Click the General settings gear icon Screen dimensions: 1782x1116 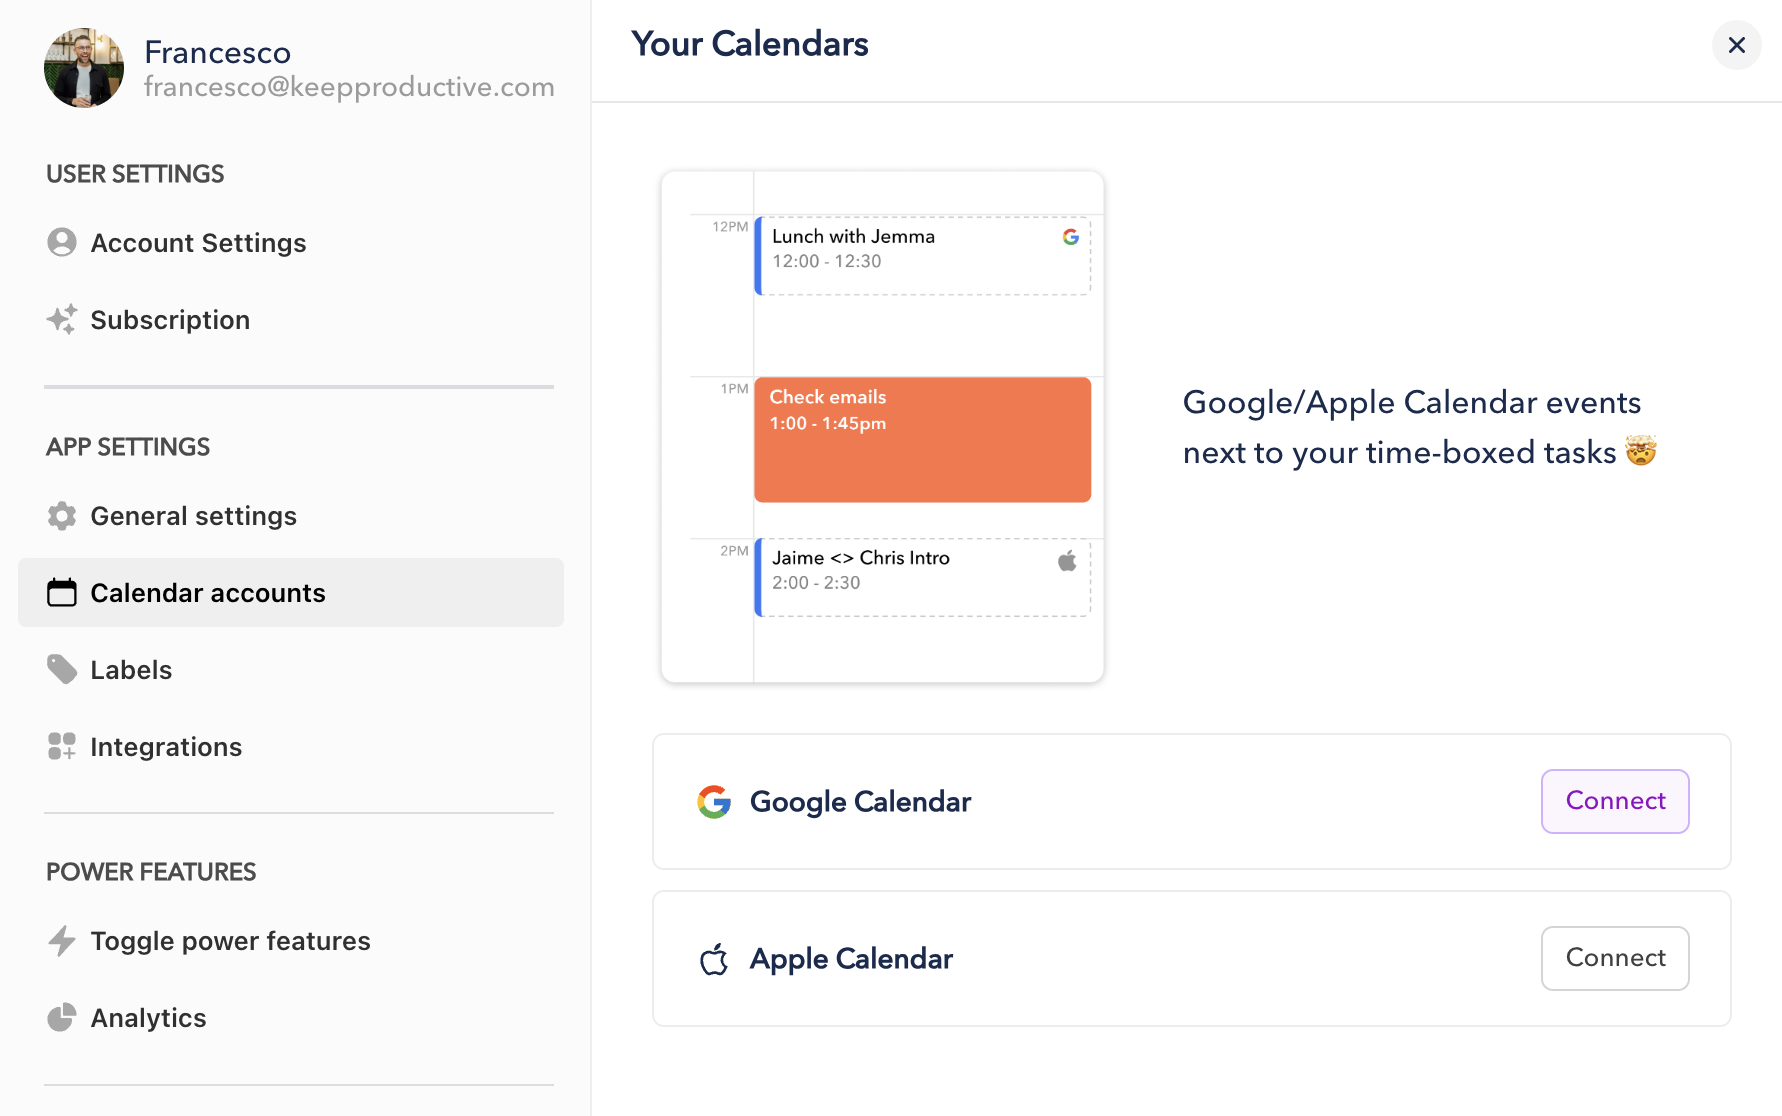pos(62,516)
